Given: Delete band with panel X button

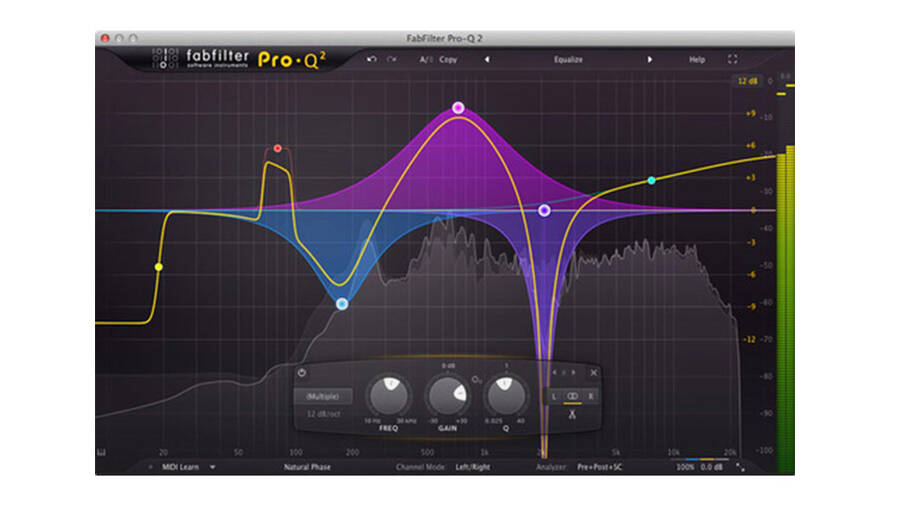Looking at the screenshot, I should click(593, 373).
